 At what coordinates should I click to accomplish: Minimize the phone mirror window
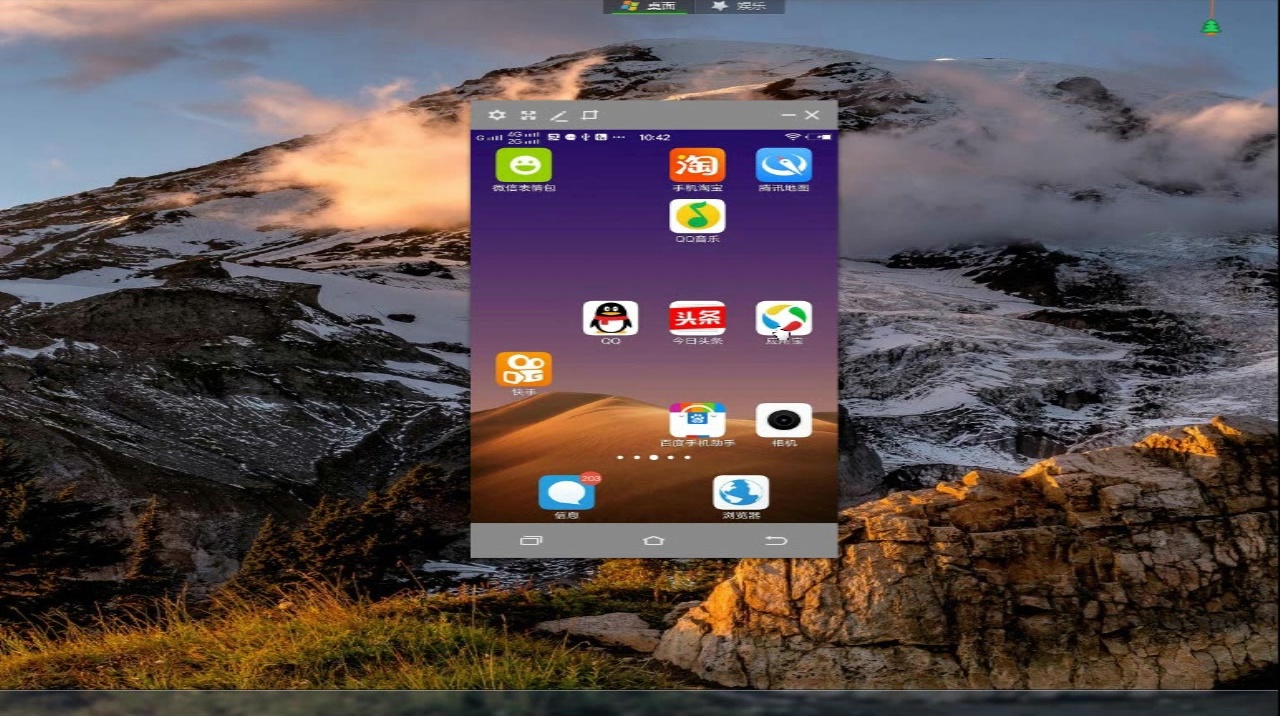click(788, 116)
